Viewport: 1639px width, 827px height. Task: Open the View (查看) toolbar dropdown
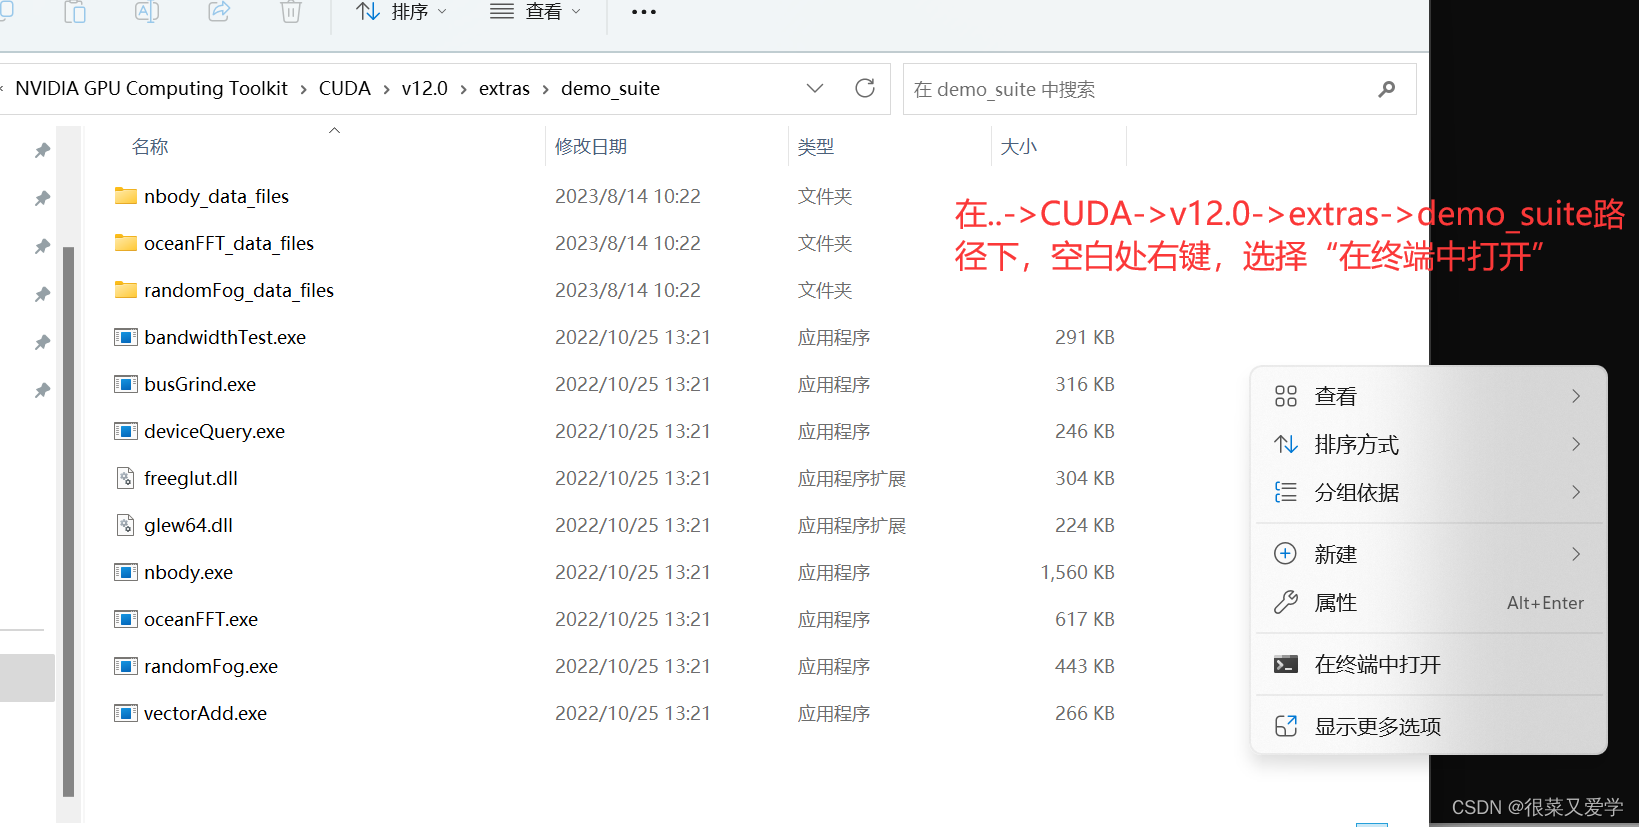[535, 12]
